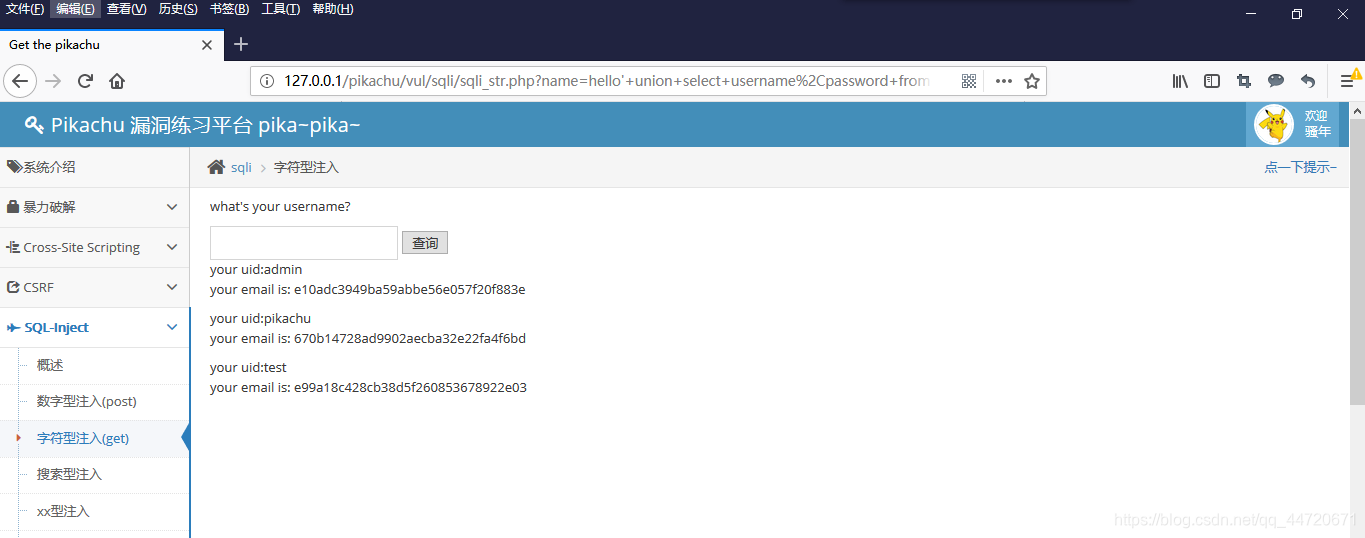
Task: Restore the browser window size
Action: tap(1297, 14)
